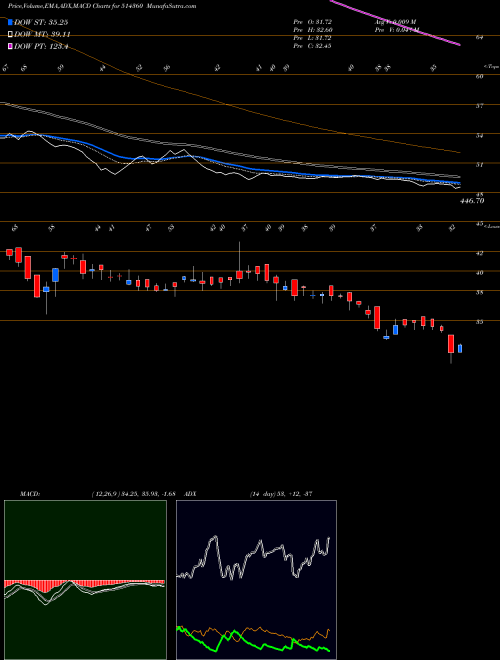Click the 38 candlestick axis label
This screenshot has width=500, height=660.
479,293
